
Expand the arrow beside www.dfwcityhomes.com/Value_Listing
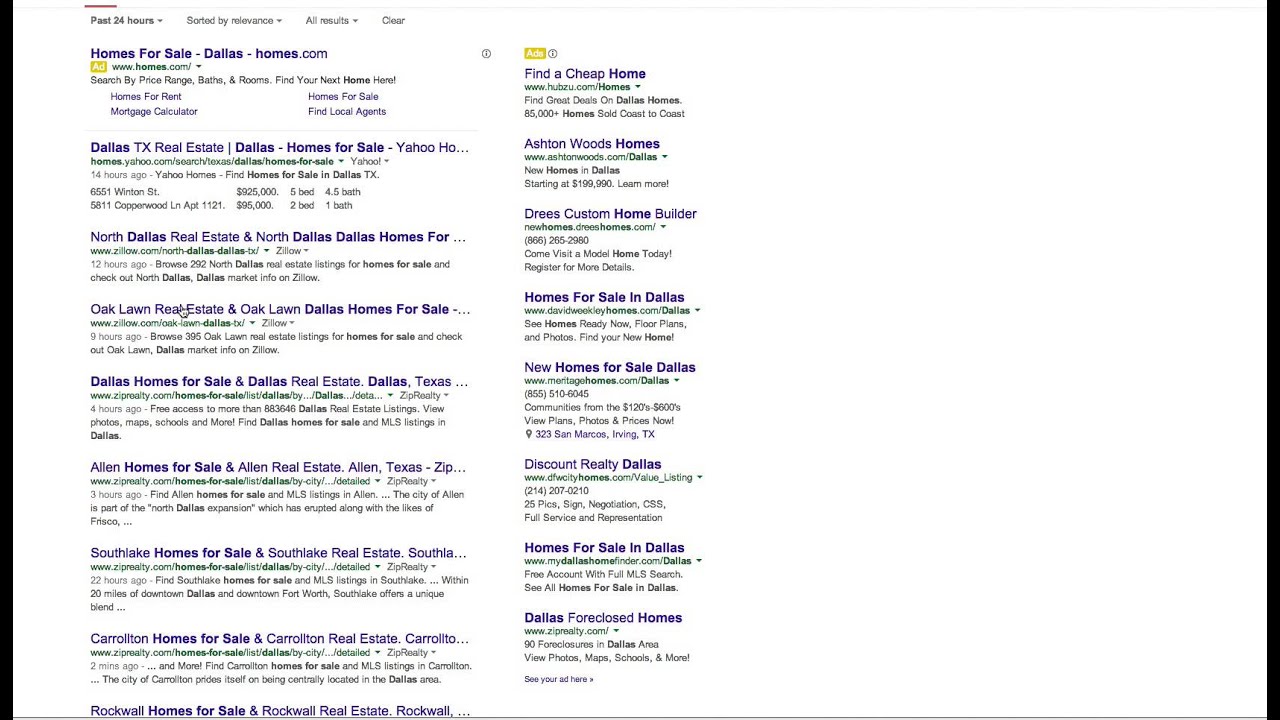pos(699,478)
